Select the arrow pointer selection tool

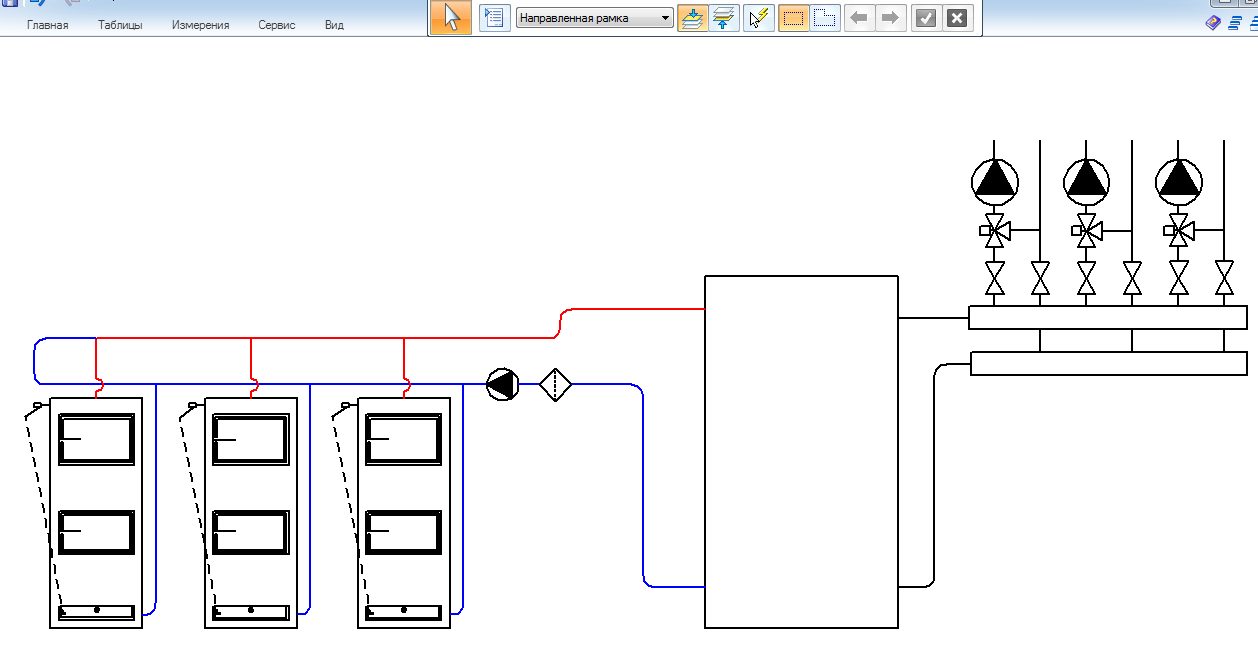451,18
